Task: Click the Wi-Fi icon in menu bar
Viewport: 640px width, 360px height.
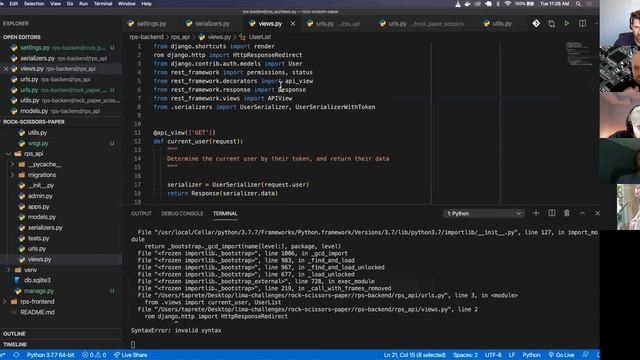Action: [507, 4]
